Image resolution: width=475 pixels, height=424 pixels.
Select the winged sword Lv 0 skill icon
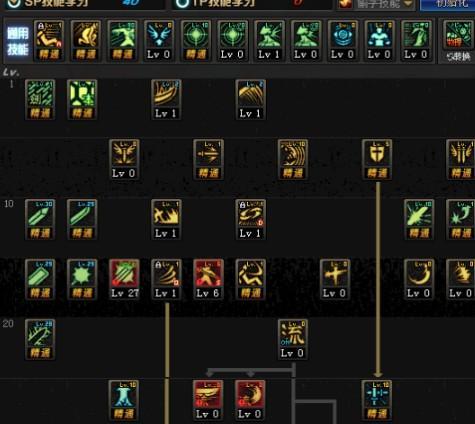124,159
